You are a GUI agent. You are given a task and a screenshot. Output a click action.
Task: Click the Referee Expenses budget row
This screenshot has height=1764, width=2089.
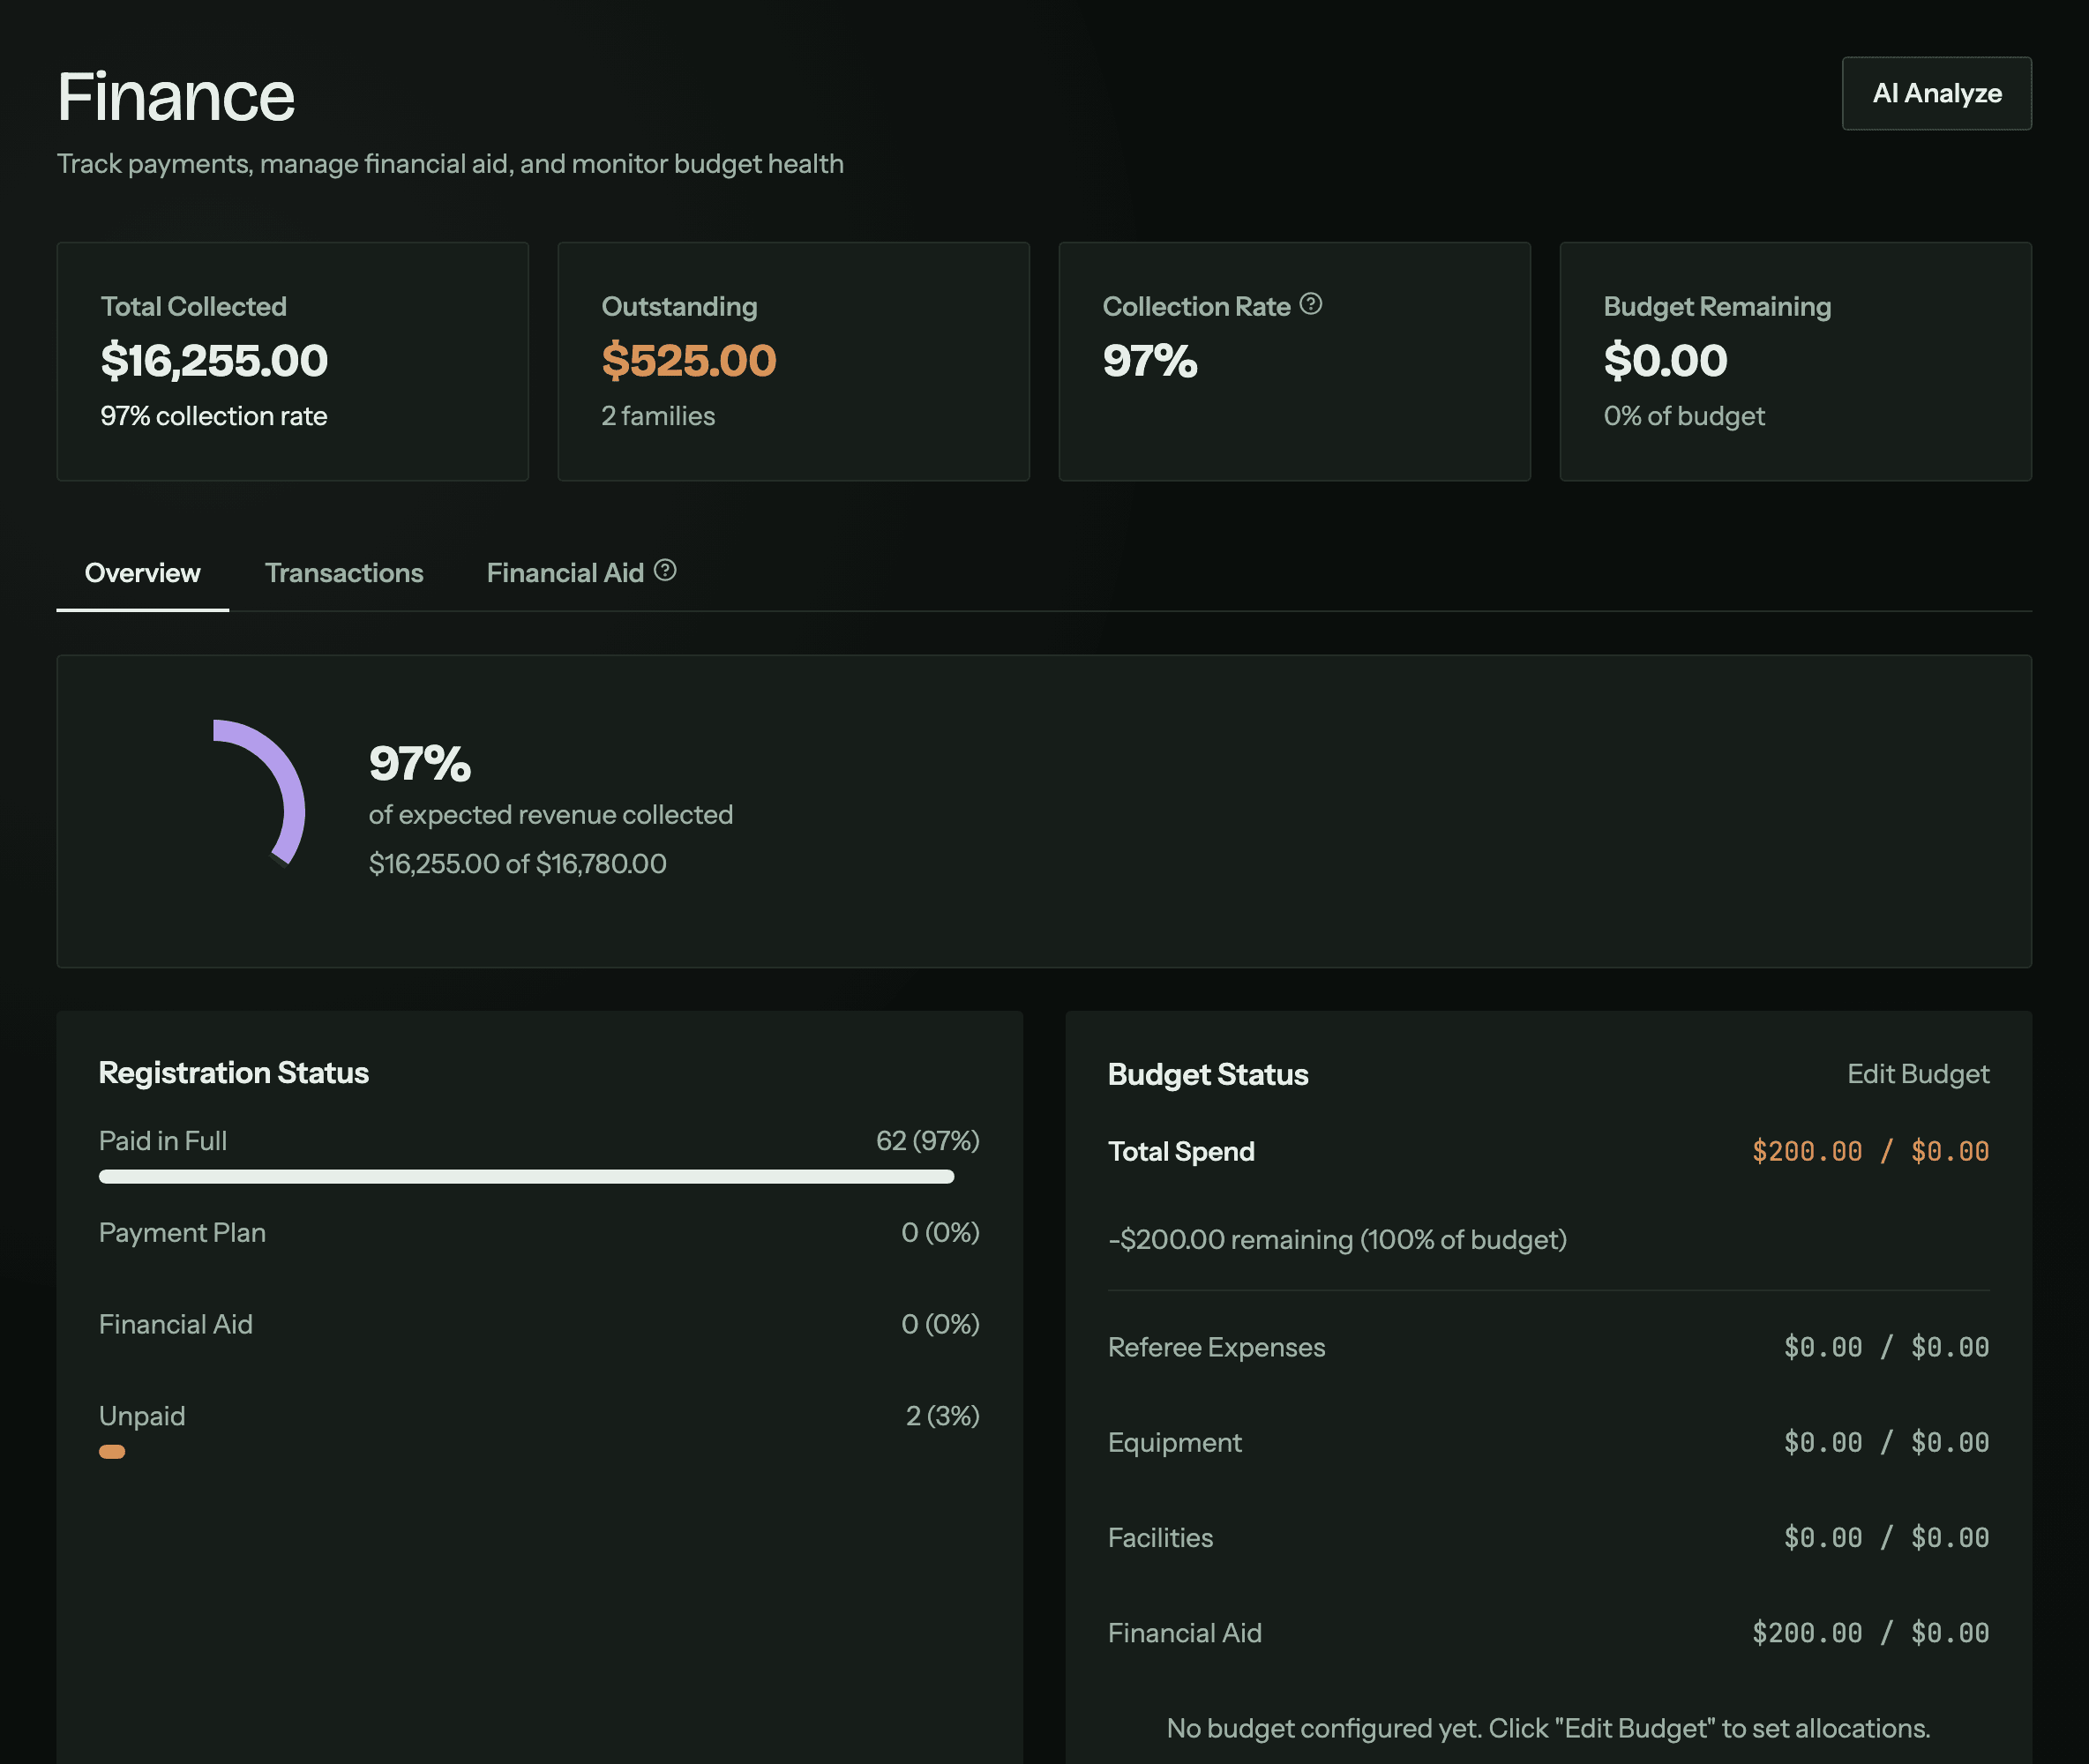coord(1548,1347)
